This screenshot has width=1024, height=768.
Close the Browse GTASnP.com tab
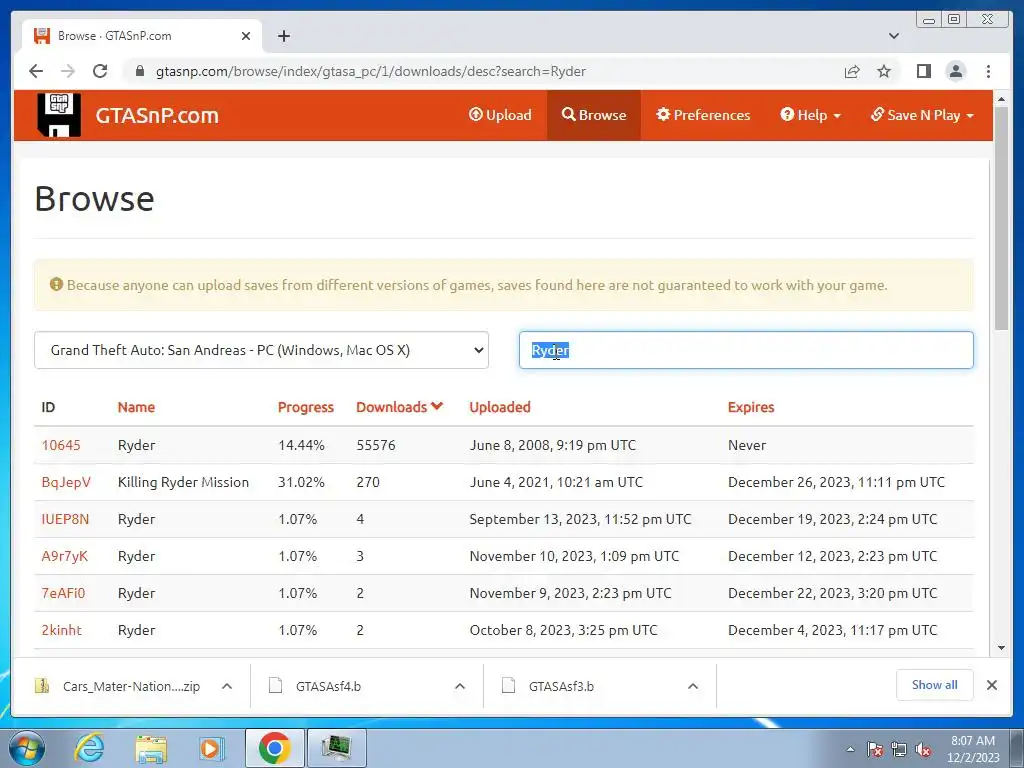tap(246, 36)
